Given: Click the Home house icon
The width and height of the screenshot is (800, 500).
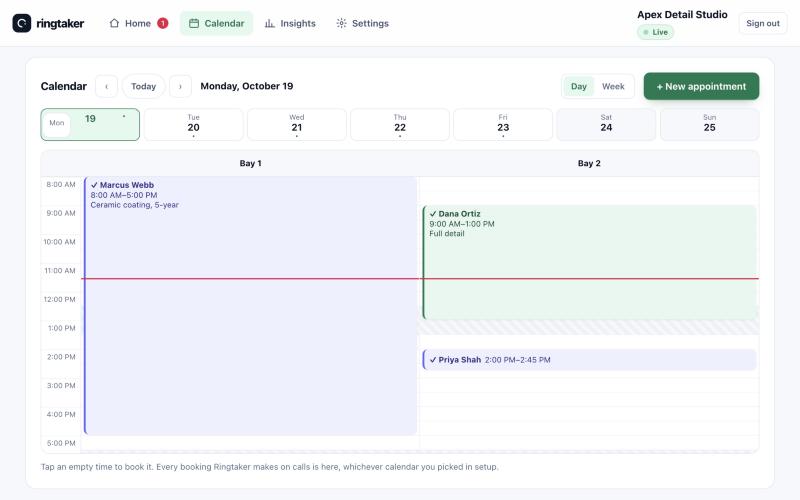Looking at the screenshot, I should [x=114, y=23].
